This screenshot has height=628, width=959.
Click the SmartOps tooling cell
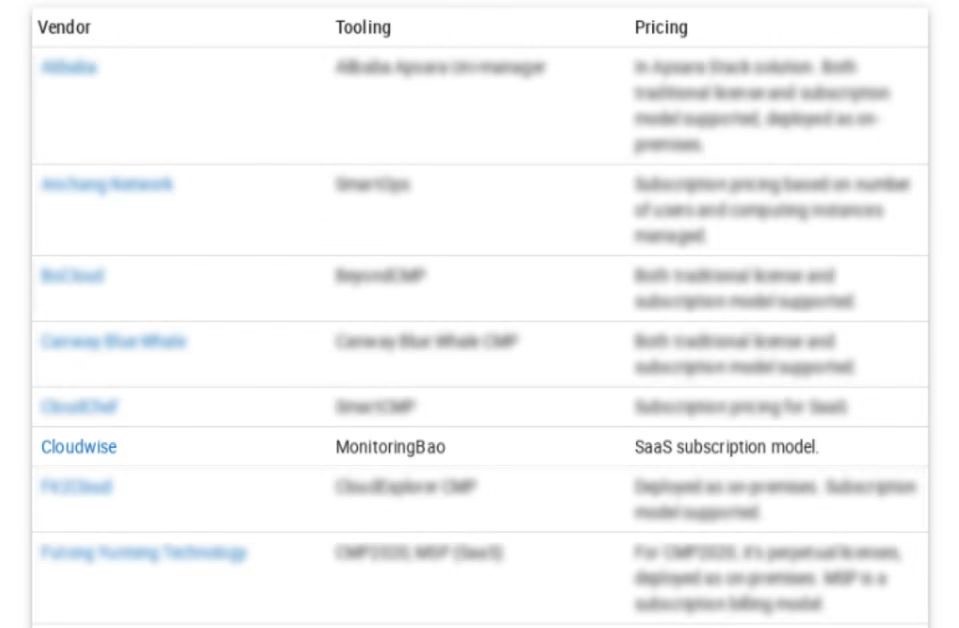click(372, 184)
